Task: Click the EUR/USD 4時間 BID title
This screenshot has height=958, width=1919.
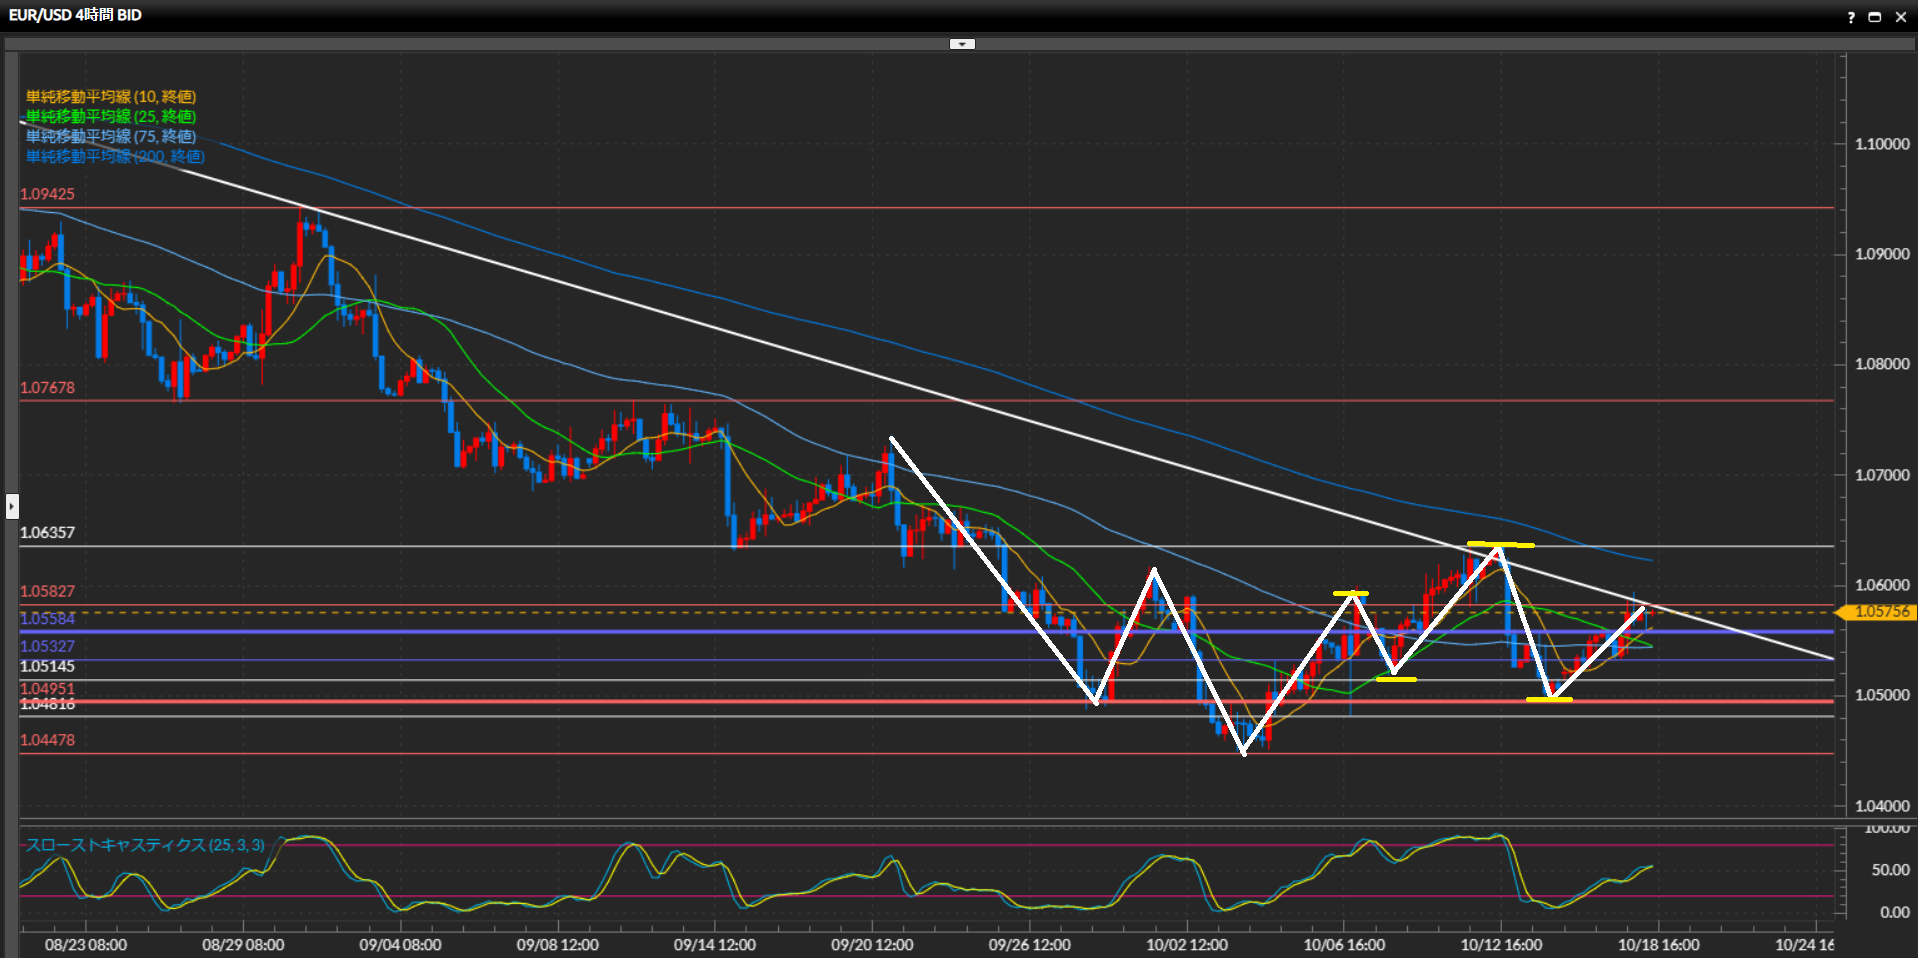Action: pos(75,15)
